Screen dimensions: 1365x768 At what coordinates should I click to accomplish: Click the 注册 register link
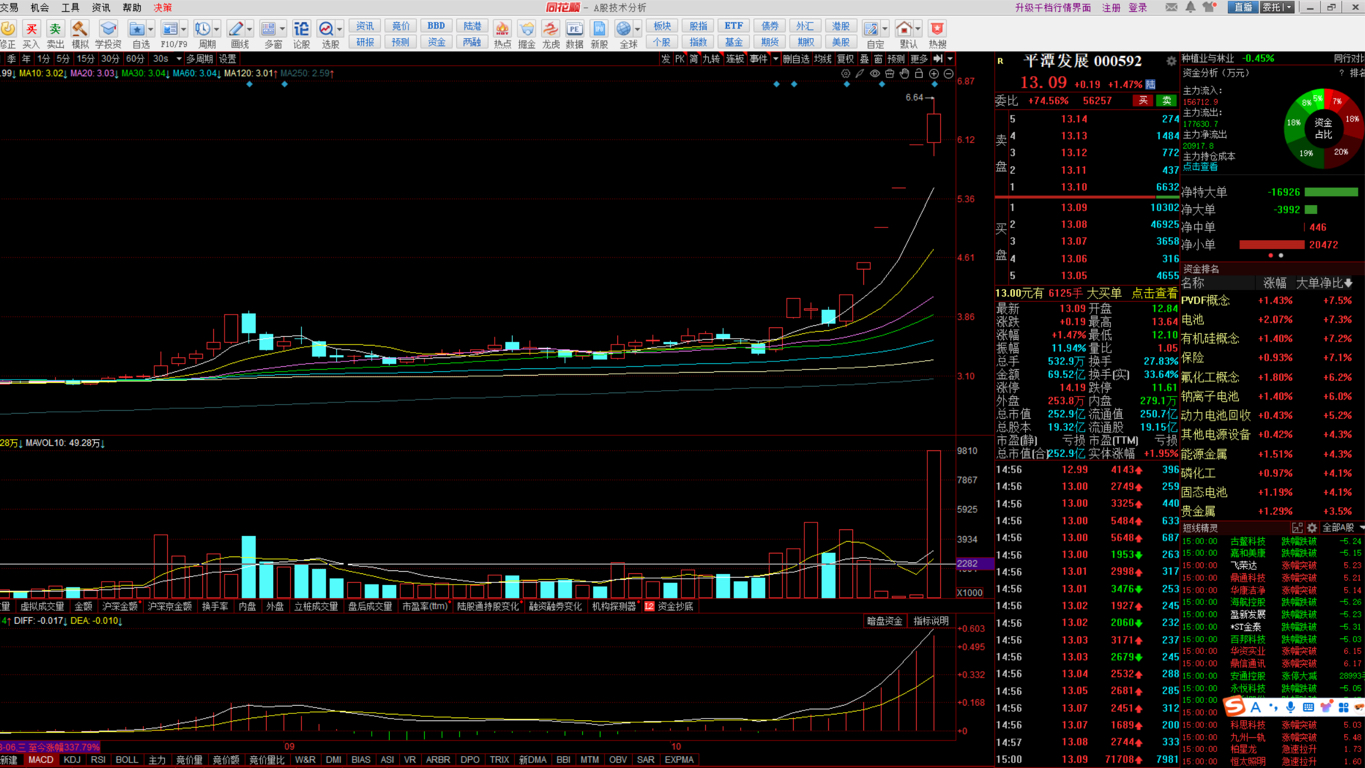(1112, 8)
